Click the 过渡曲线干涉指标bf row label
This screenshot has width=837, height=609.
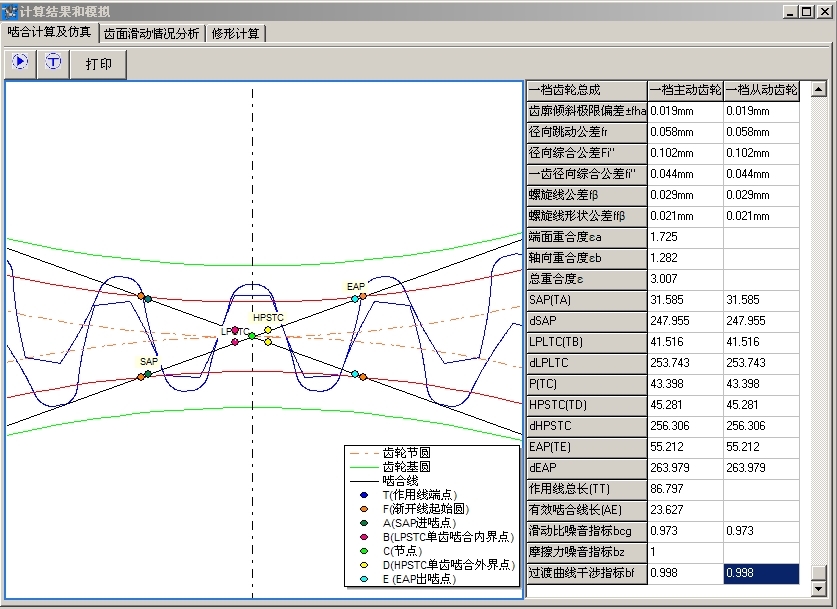click(586, 573)
